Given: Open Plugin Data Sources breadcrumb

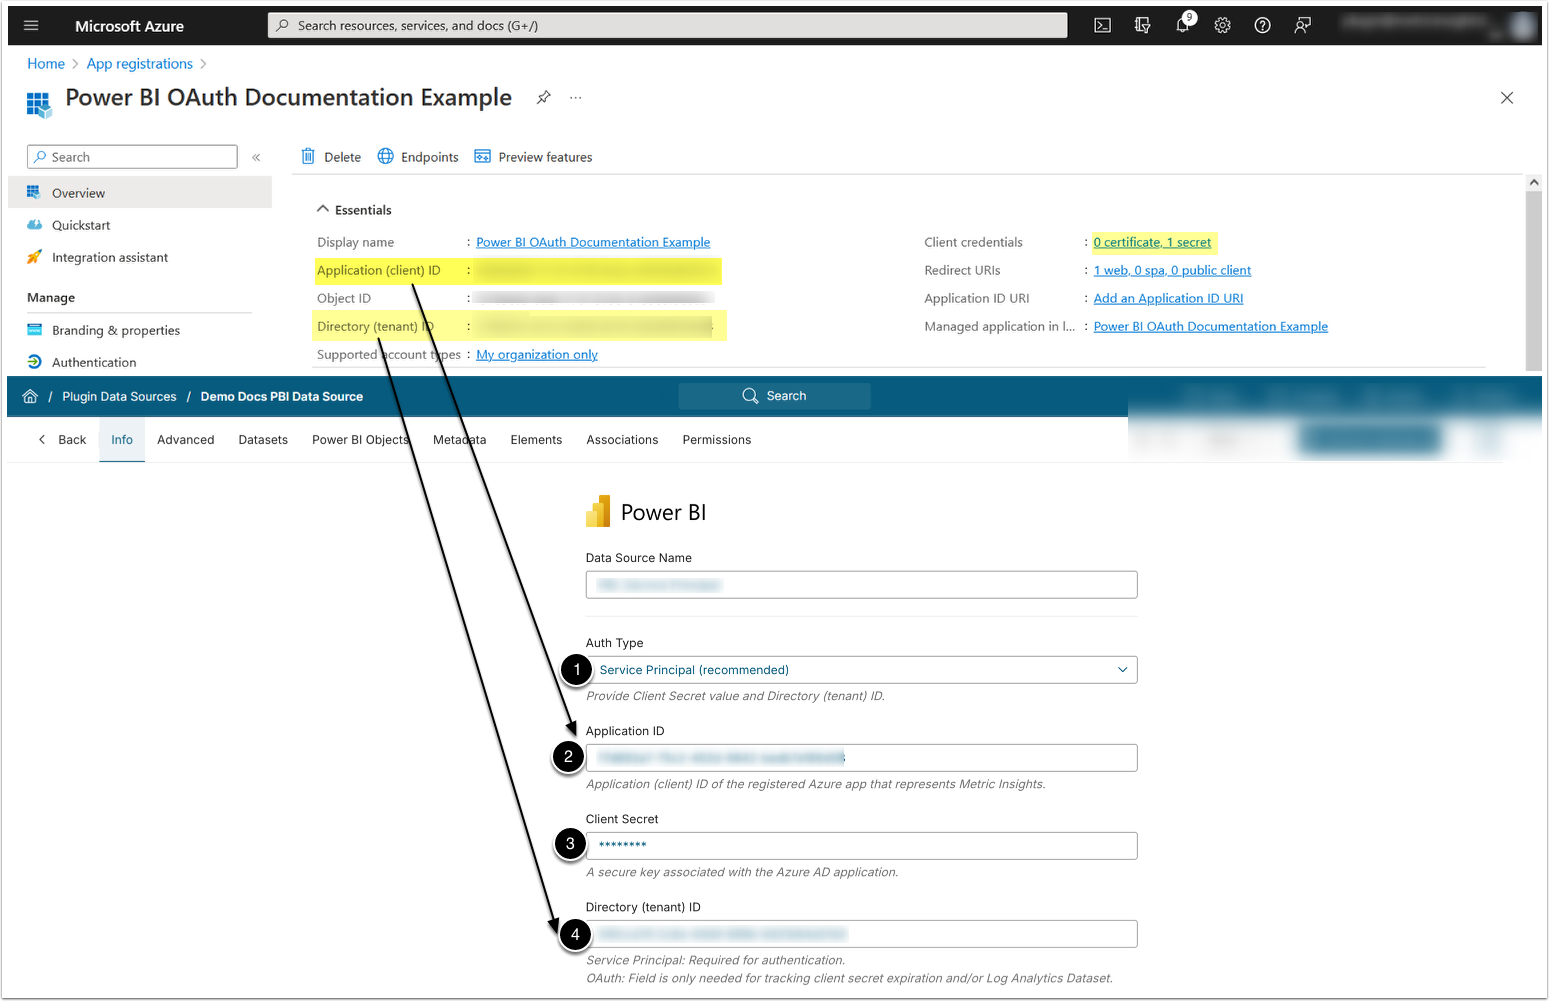Looking at the screenshot, I should pyautogui.click(x=119, y=397).
